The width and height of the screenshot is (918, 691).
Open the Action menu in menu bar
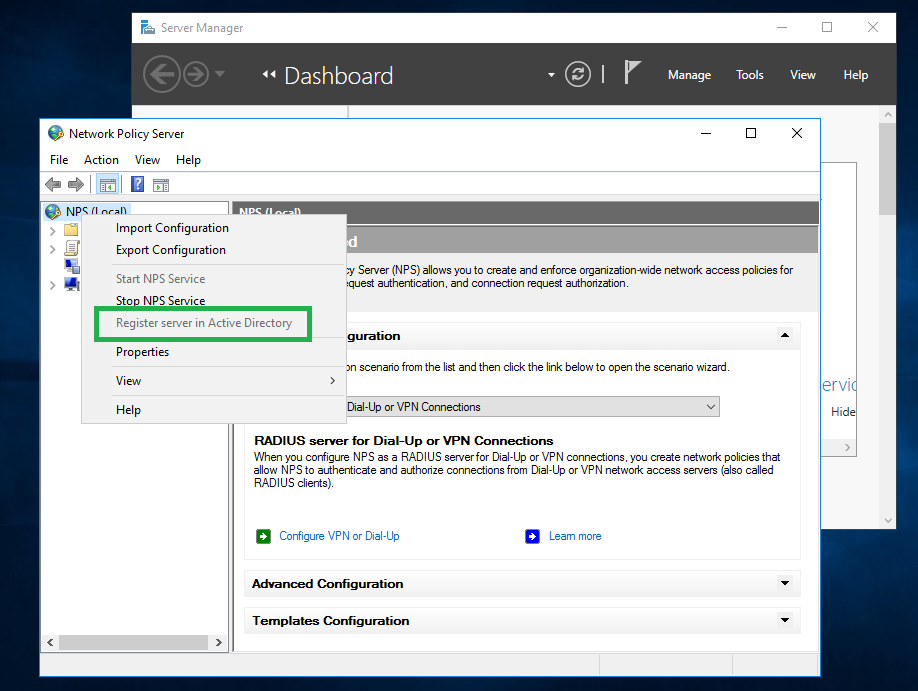point(101,160)
